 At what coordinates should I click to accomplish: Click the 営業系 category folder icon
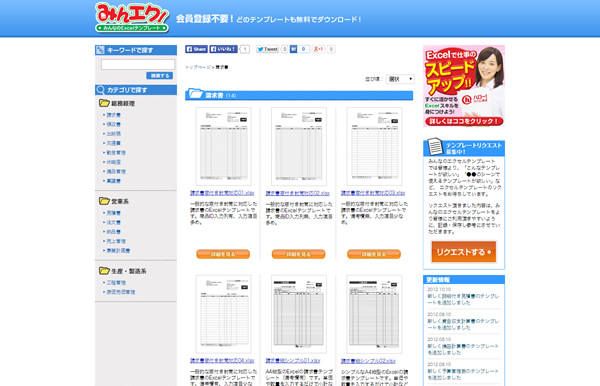point(104,201)
